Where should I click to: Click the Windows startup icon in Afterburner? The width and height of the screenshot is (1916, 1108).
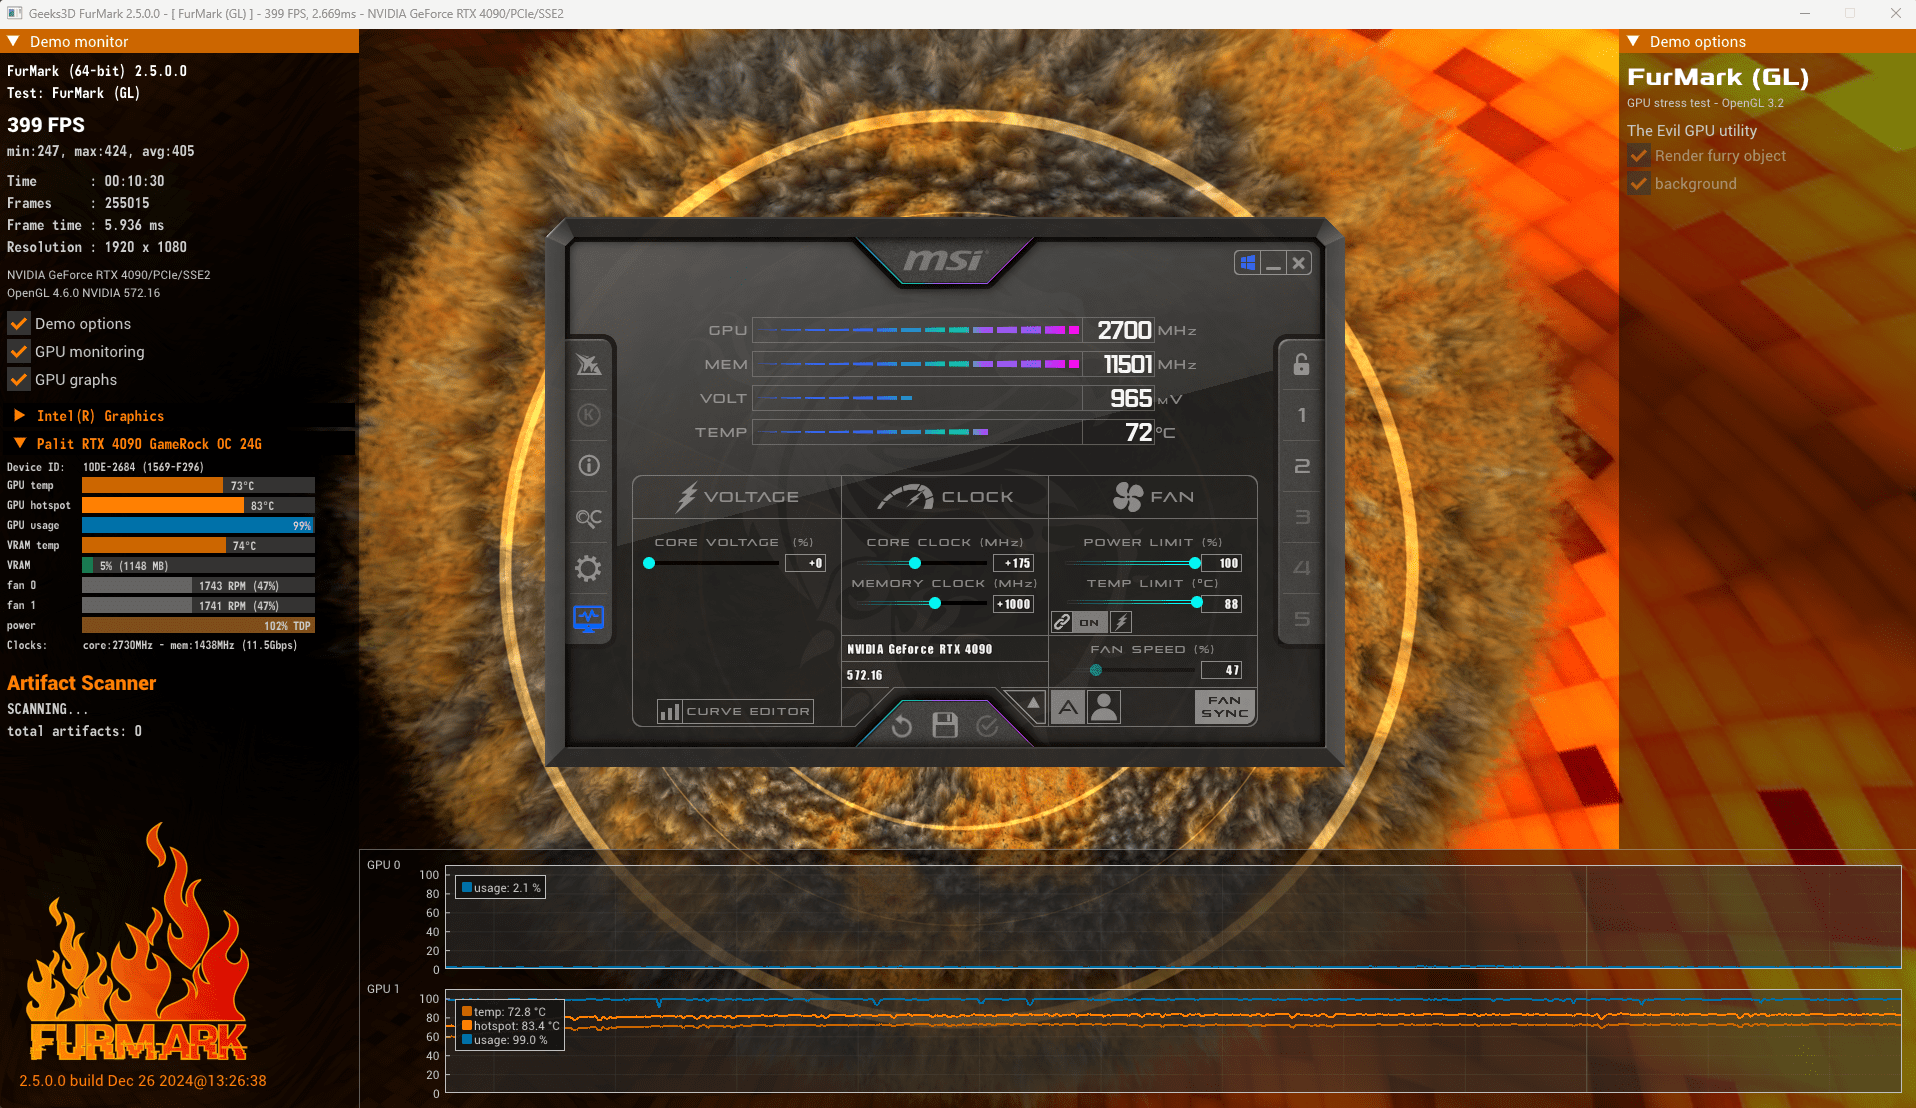1248,263
